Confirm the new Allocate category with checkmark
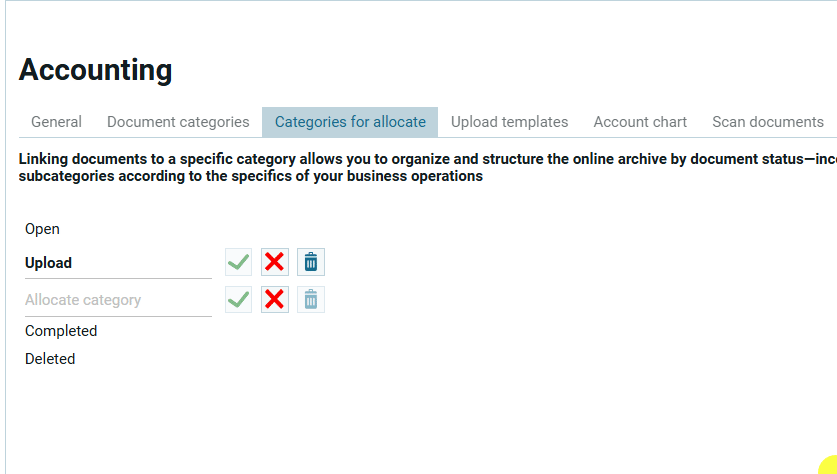 238,299
